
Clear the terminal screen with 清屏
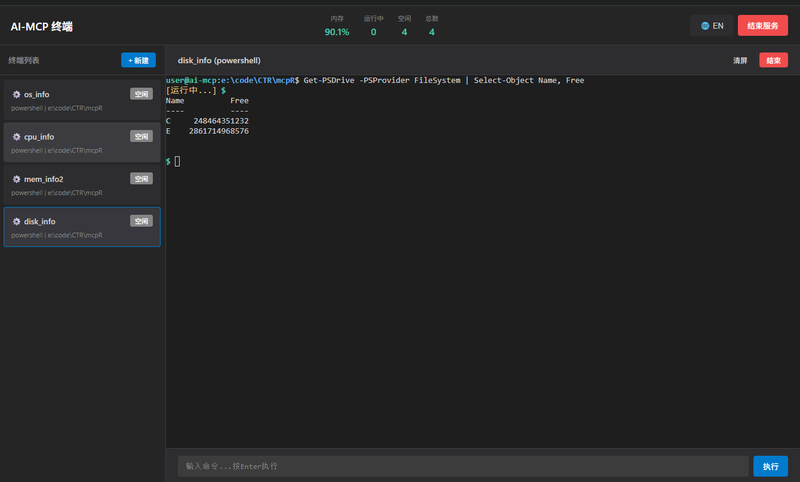tap(740, 60)
